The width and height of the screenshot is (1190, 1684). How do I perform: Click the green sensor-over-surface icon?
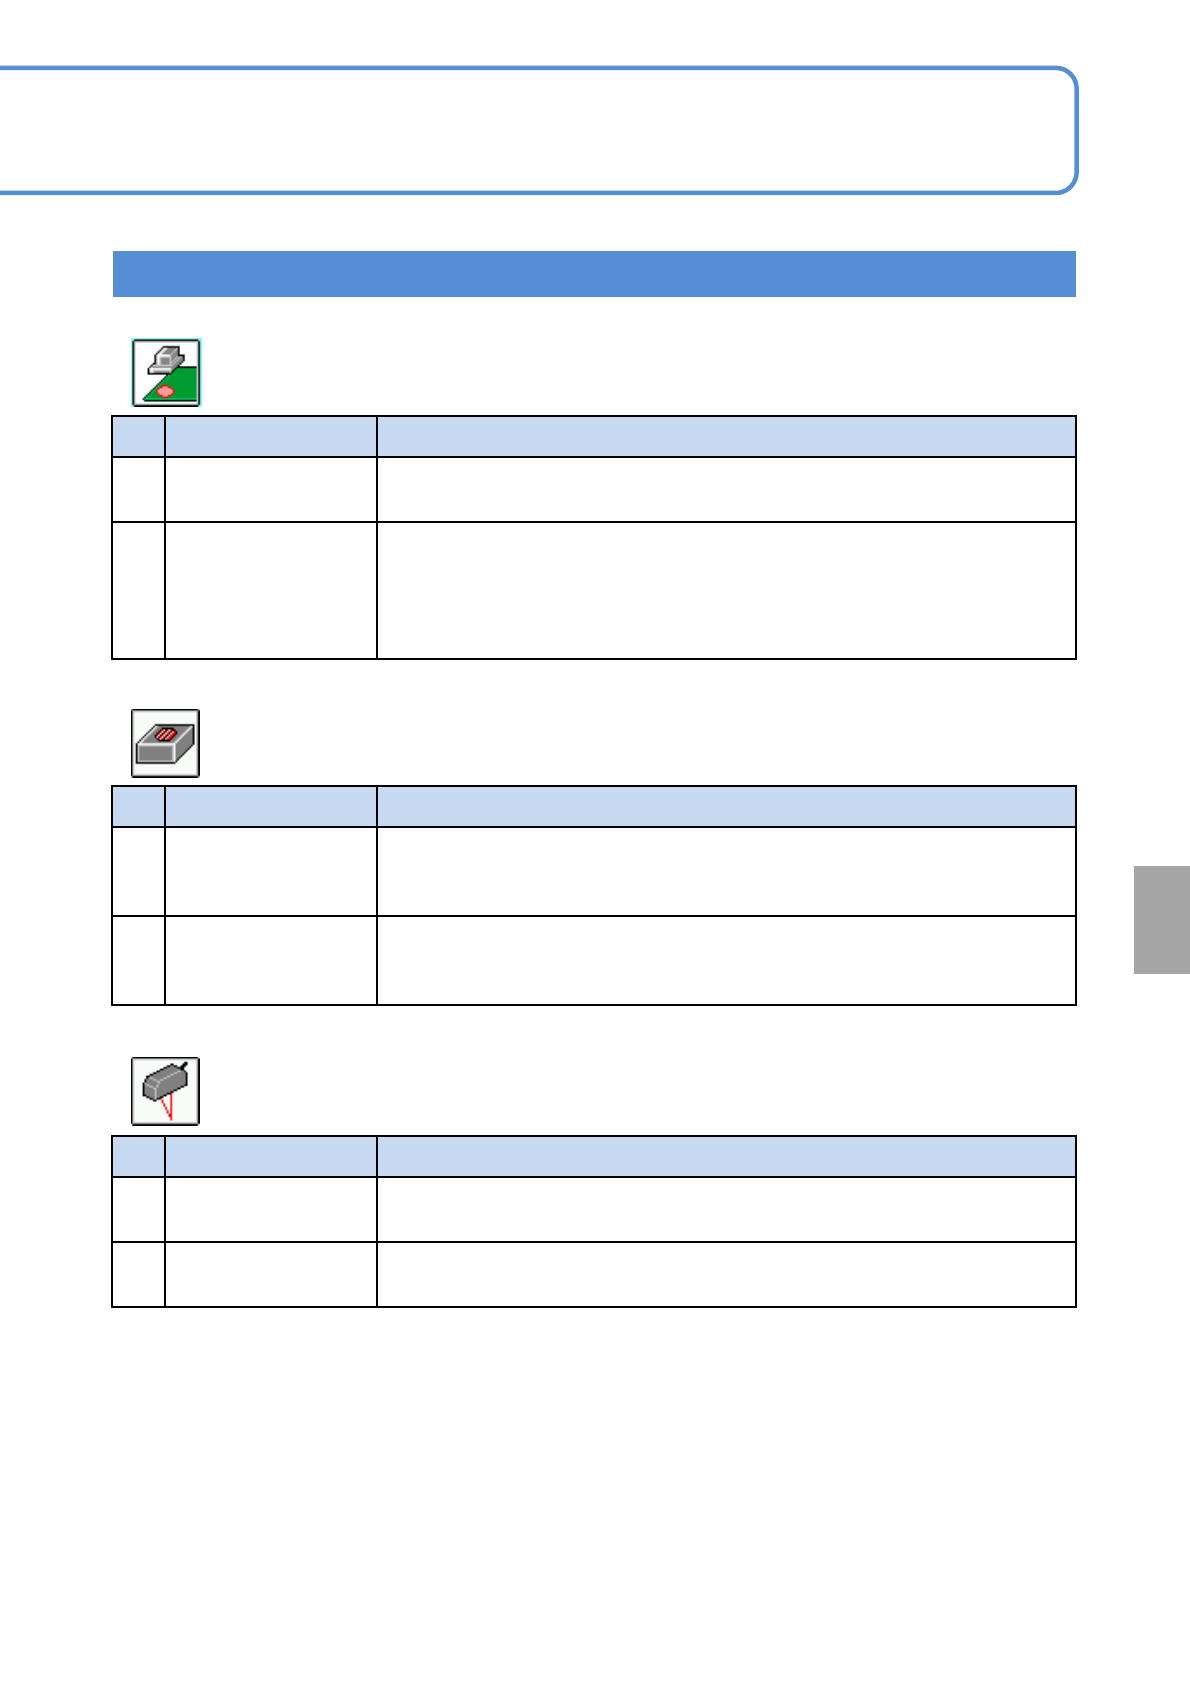[166, 373]
